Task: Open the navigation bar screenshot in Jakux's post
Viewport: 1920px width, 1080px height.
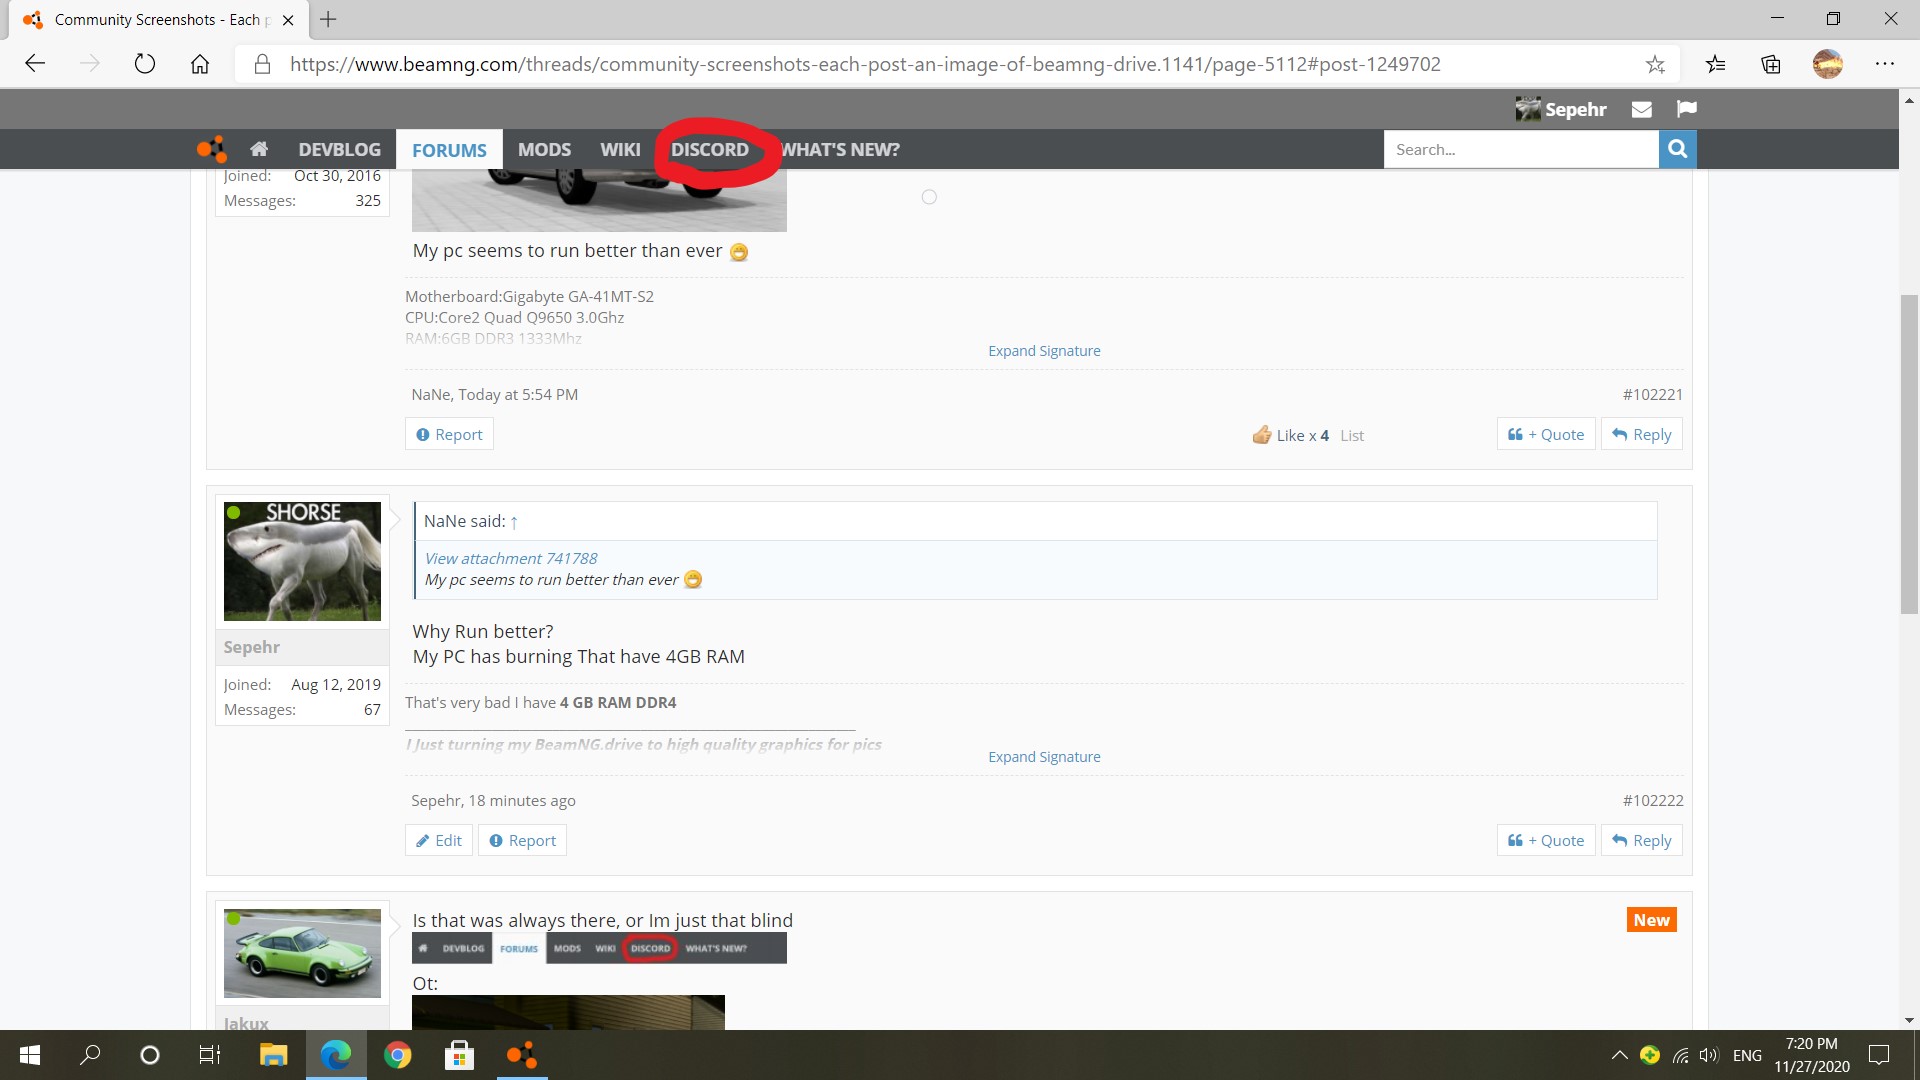Action: coord(599,948)
